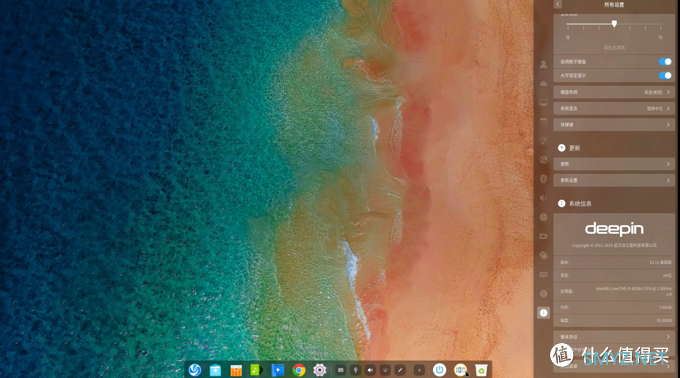
Task: Open the network tray icon in the dock
Action: click(385, 370)
